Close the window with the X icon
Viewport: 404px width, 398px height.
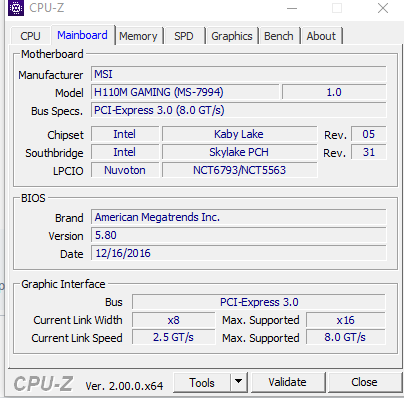[x=383, y=8]
